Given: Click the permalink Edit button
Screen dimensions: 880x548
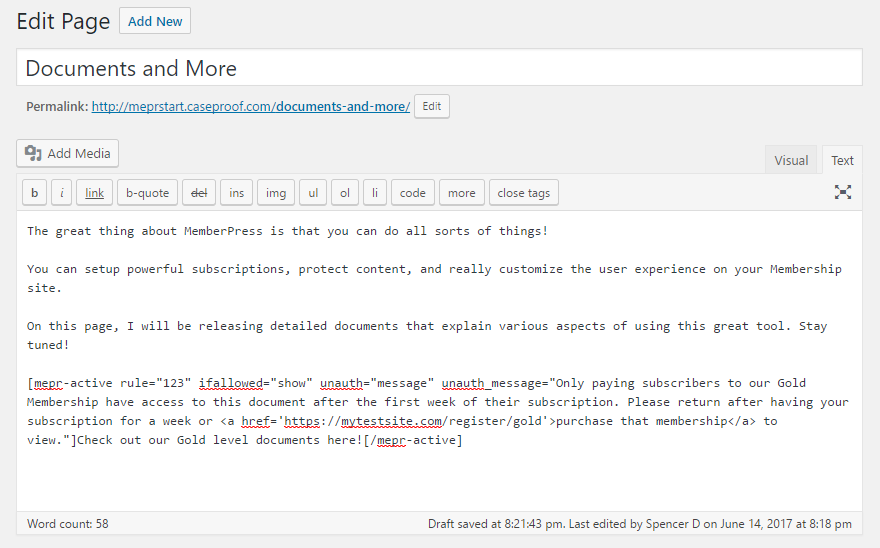Looking at the screenshot, I should (432, 107).
